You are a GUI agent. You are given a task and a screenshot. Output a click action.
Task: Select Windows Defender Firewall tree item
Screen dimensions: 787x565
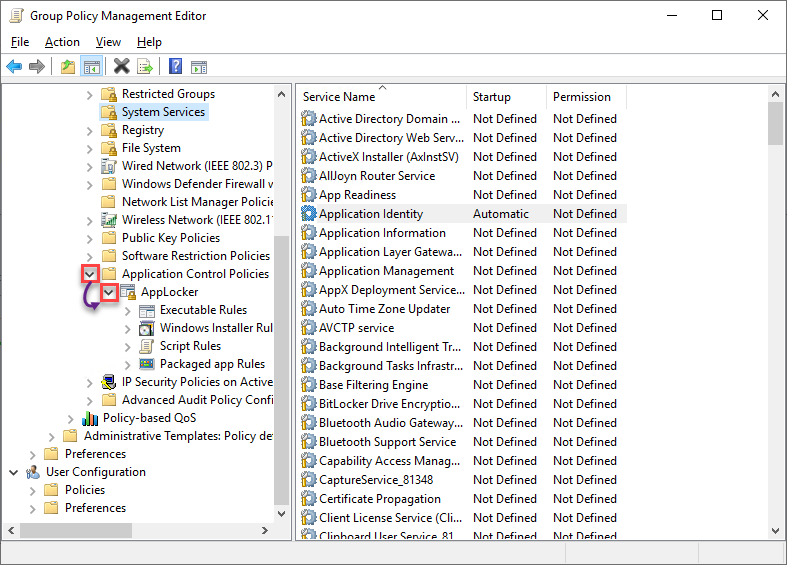(x=197, y=184)
